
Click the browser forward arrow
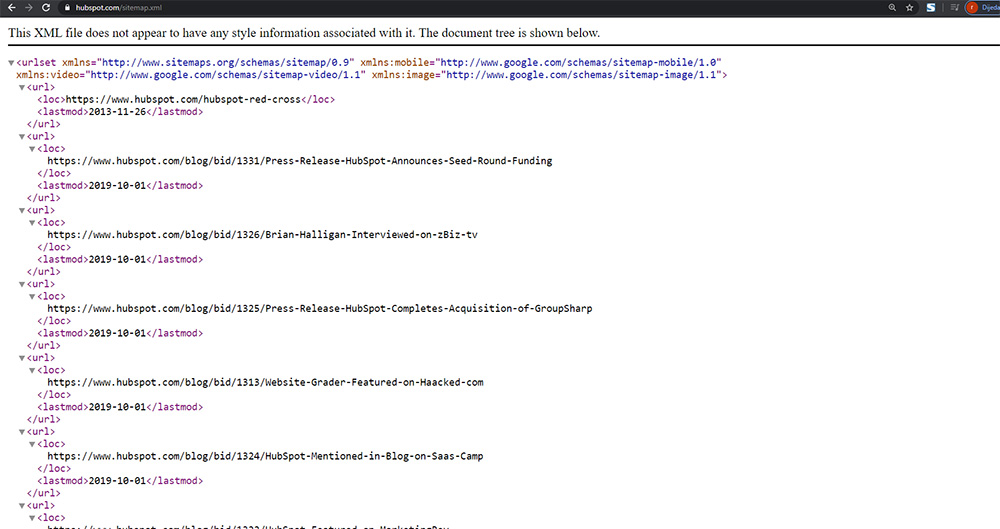coord(28,8)
